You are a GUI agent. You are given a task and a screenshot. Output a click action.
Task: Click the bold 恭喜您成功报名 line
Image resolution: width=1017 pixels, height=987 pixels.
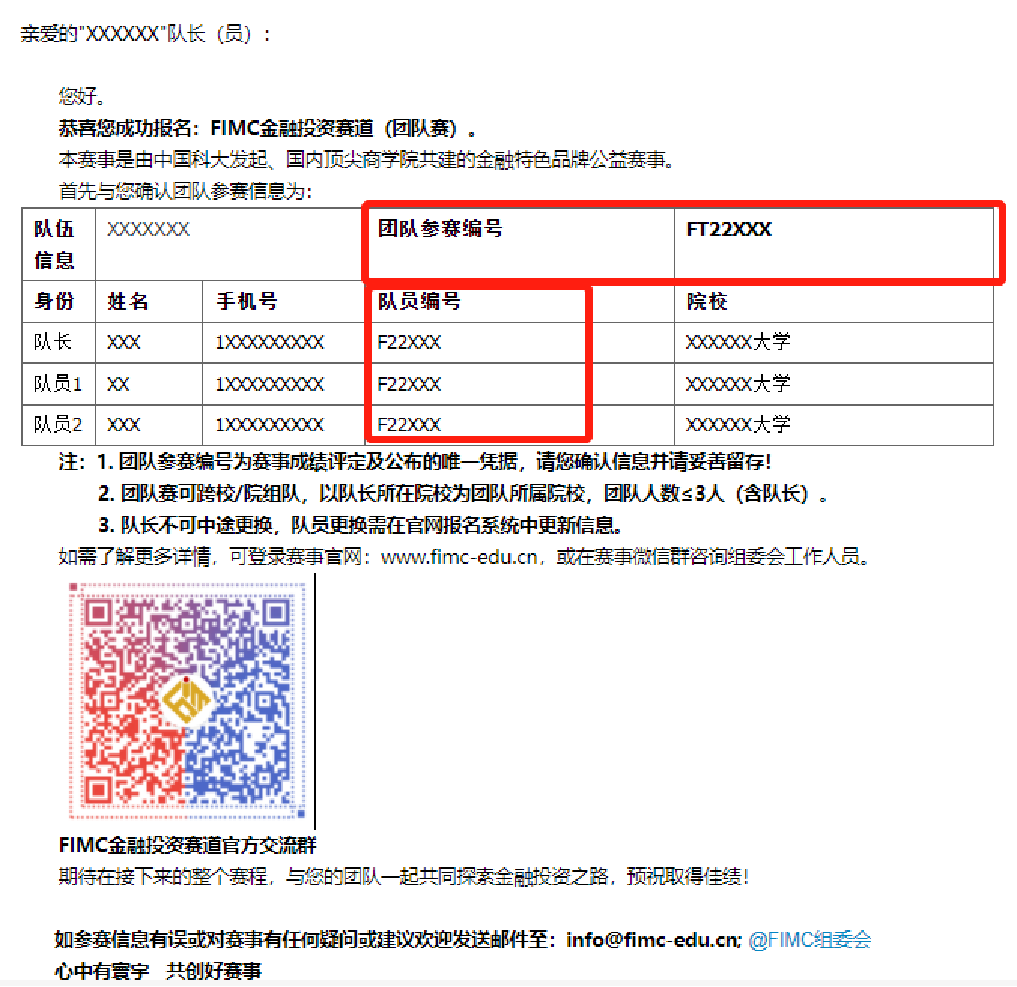(267, 128)
